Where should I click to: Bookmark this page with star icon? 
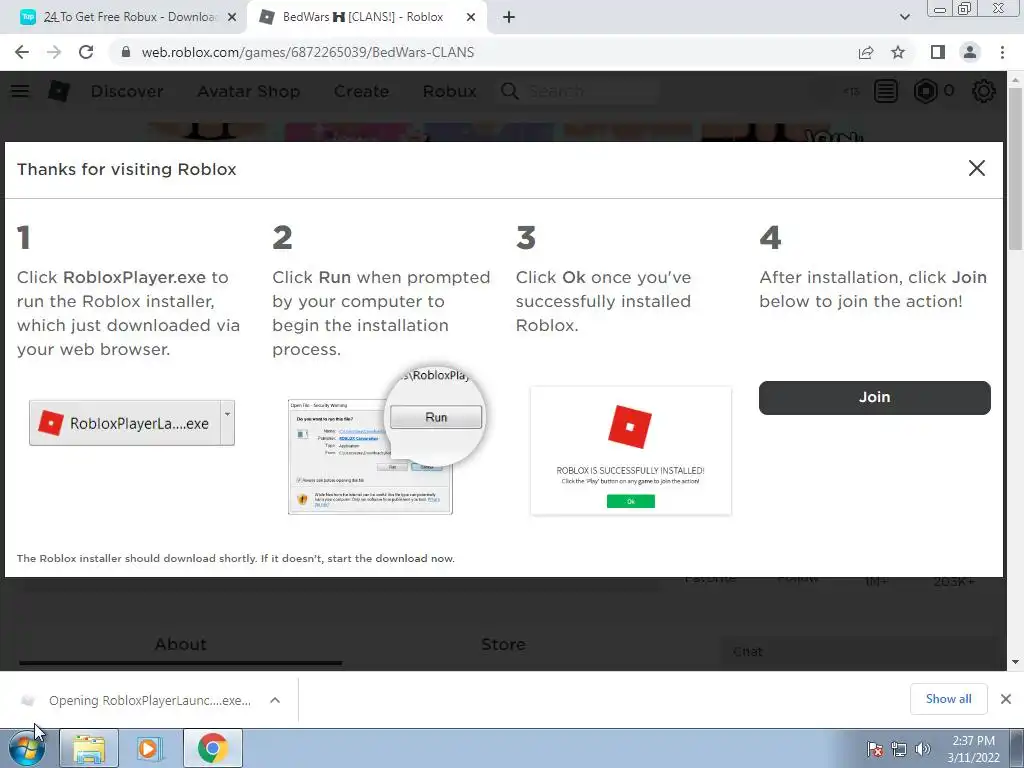click(898, 52)
